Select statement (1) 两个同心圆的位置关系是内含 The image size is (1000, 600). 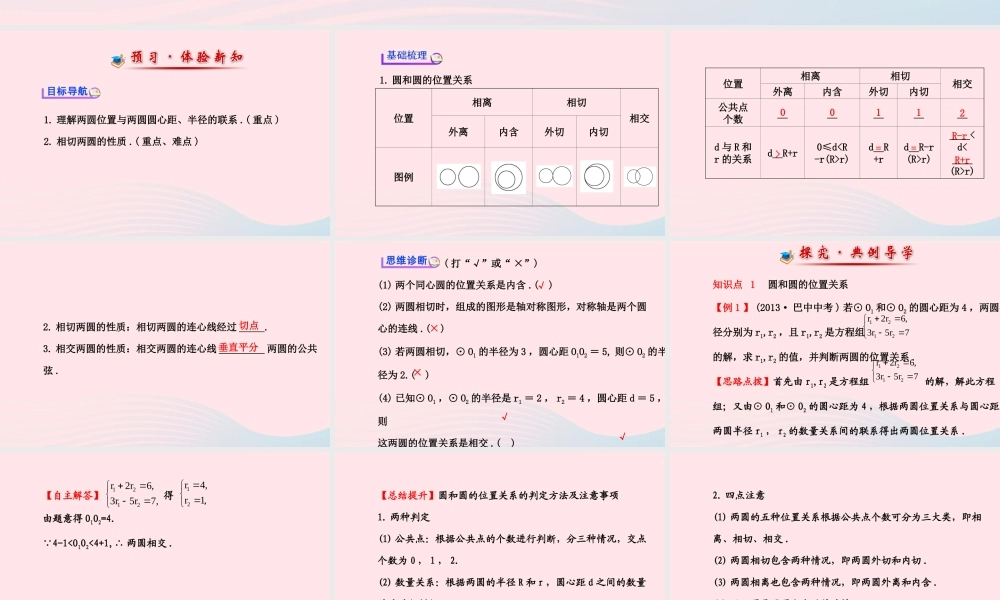(465, 285)
